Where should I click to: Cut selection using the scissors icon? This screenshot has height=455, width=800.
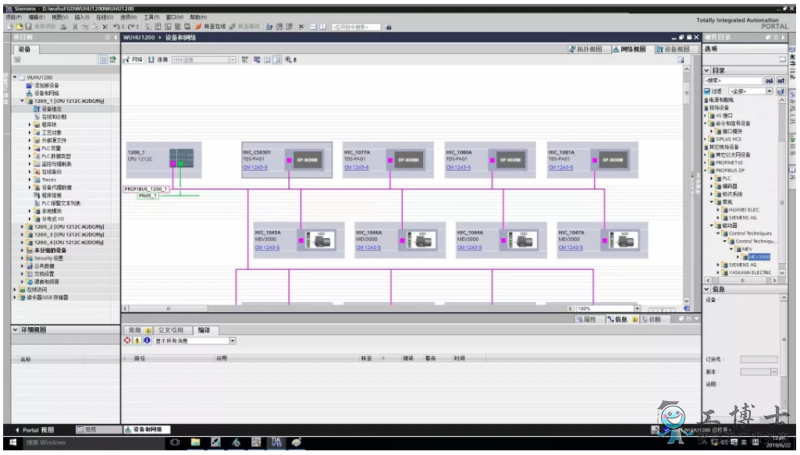[75, 27]
